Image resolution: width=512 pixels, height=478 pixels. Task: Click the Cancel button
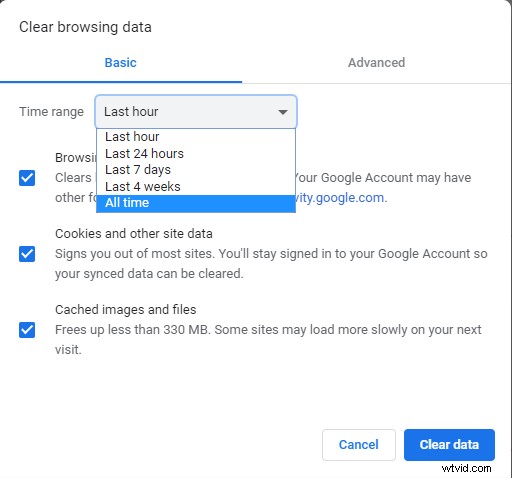point(359,445)
